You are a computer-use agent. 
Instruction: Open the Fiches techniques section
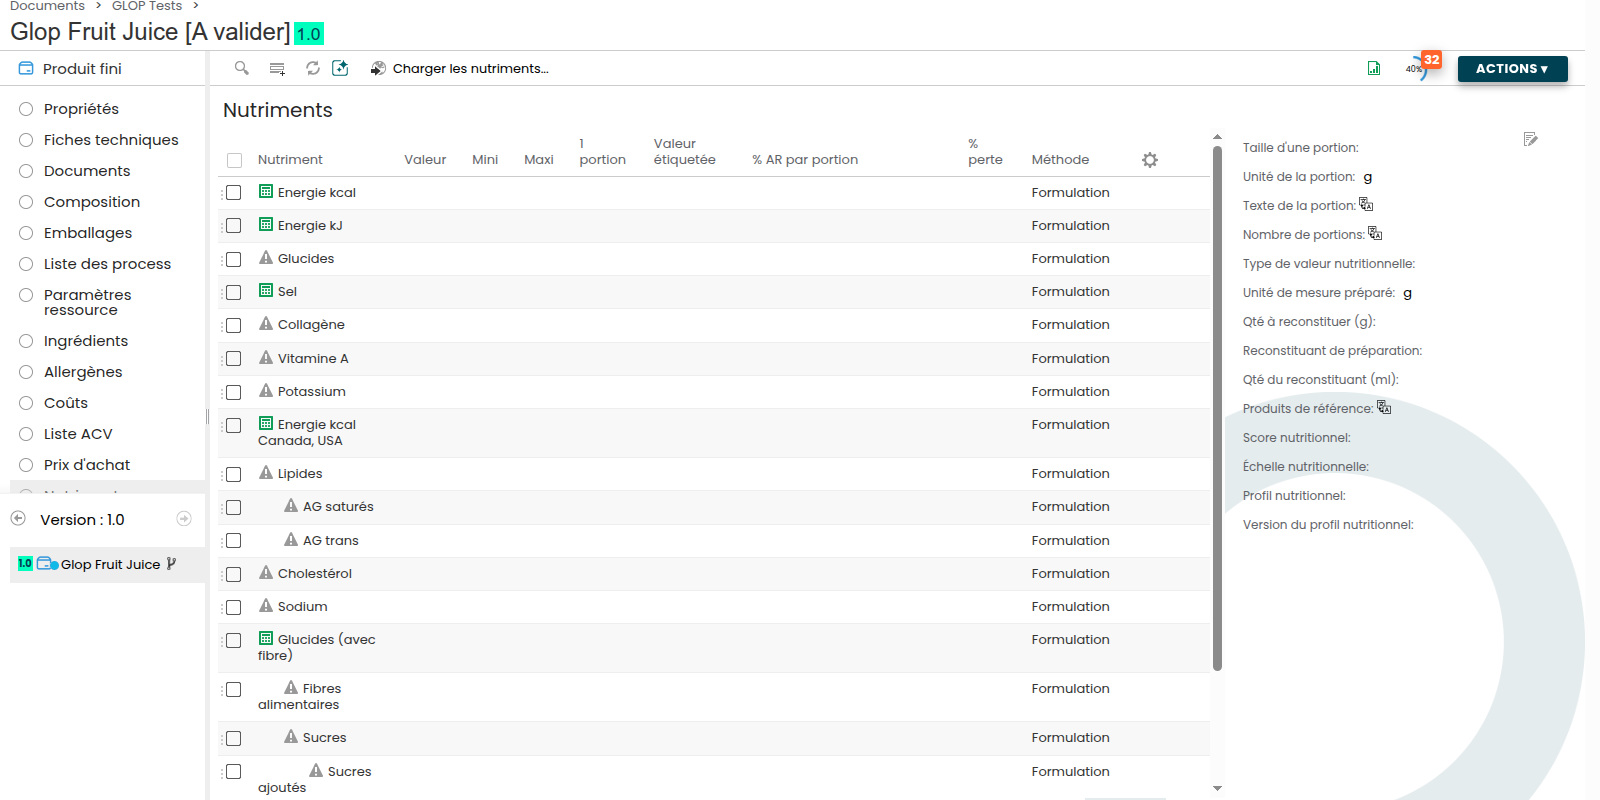110,140
